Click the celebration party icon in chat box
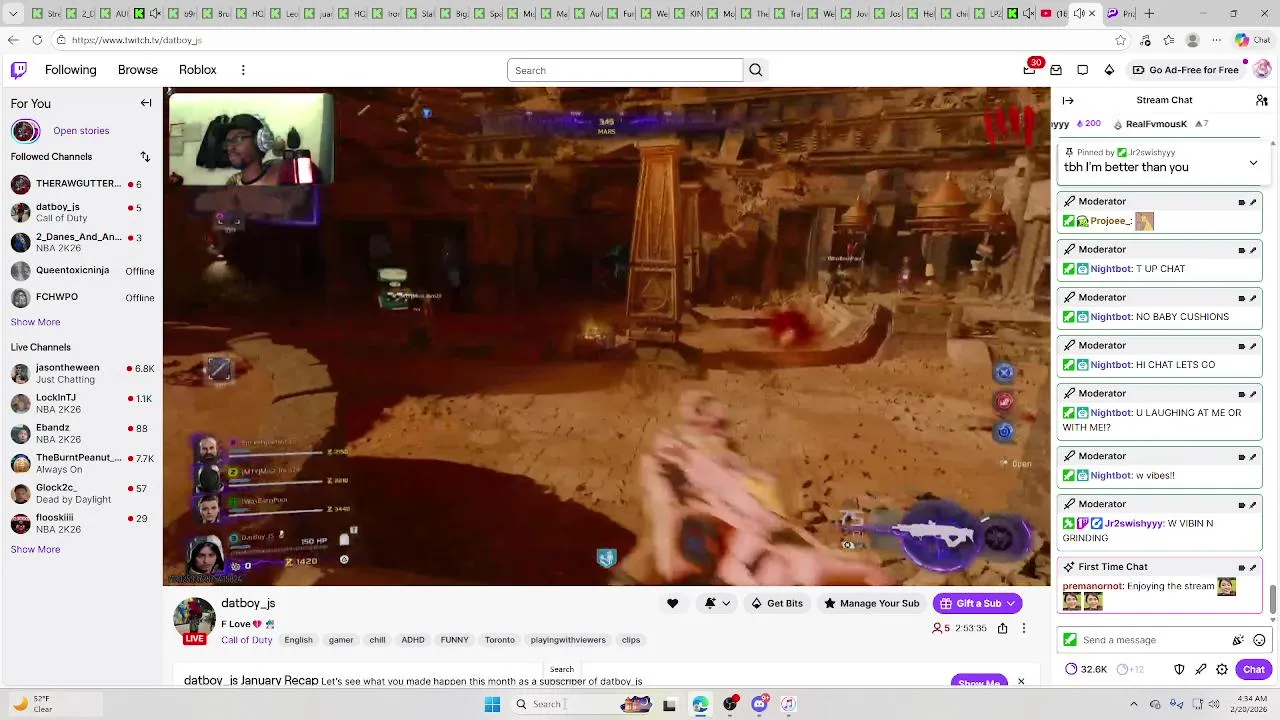 tap(1238, 640)
